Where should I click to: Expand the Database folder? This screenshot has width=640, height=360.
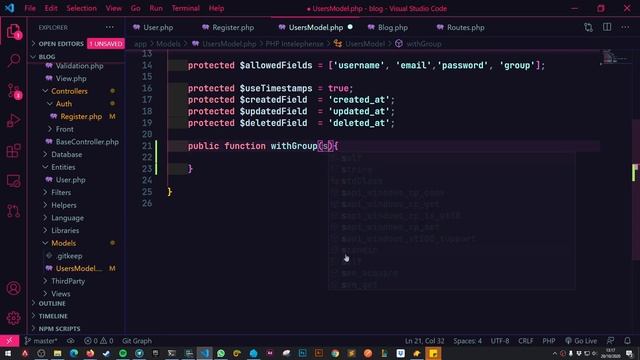click(x=67, y=154)
